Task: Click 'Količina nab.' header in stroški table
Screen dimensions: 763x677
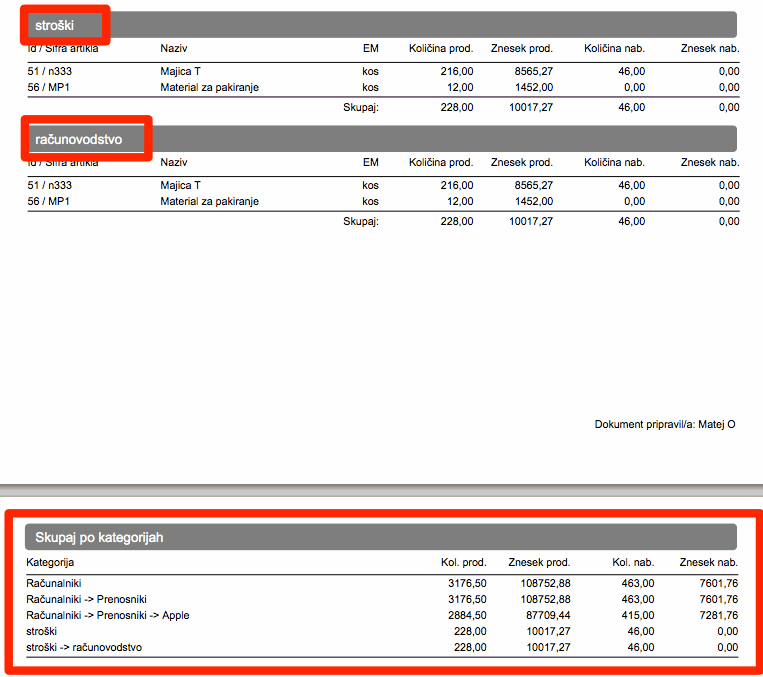Action: [x=615, y=48]
